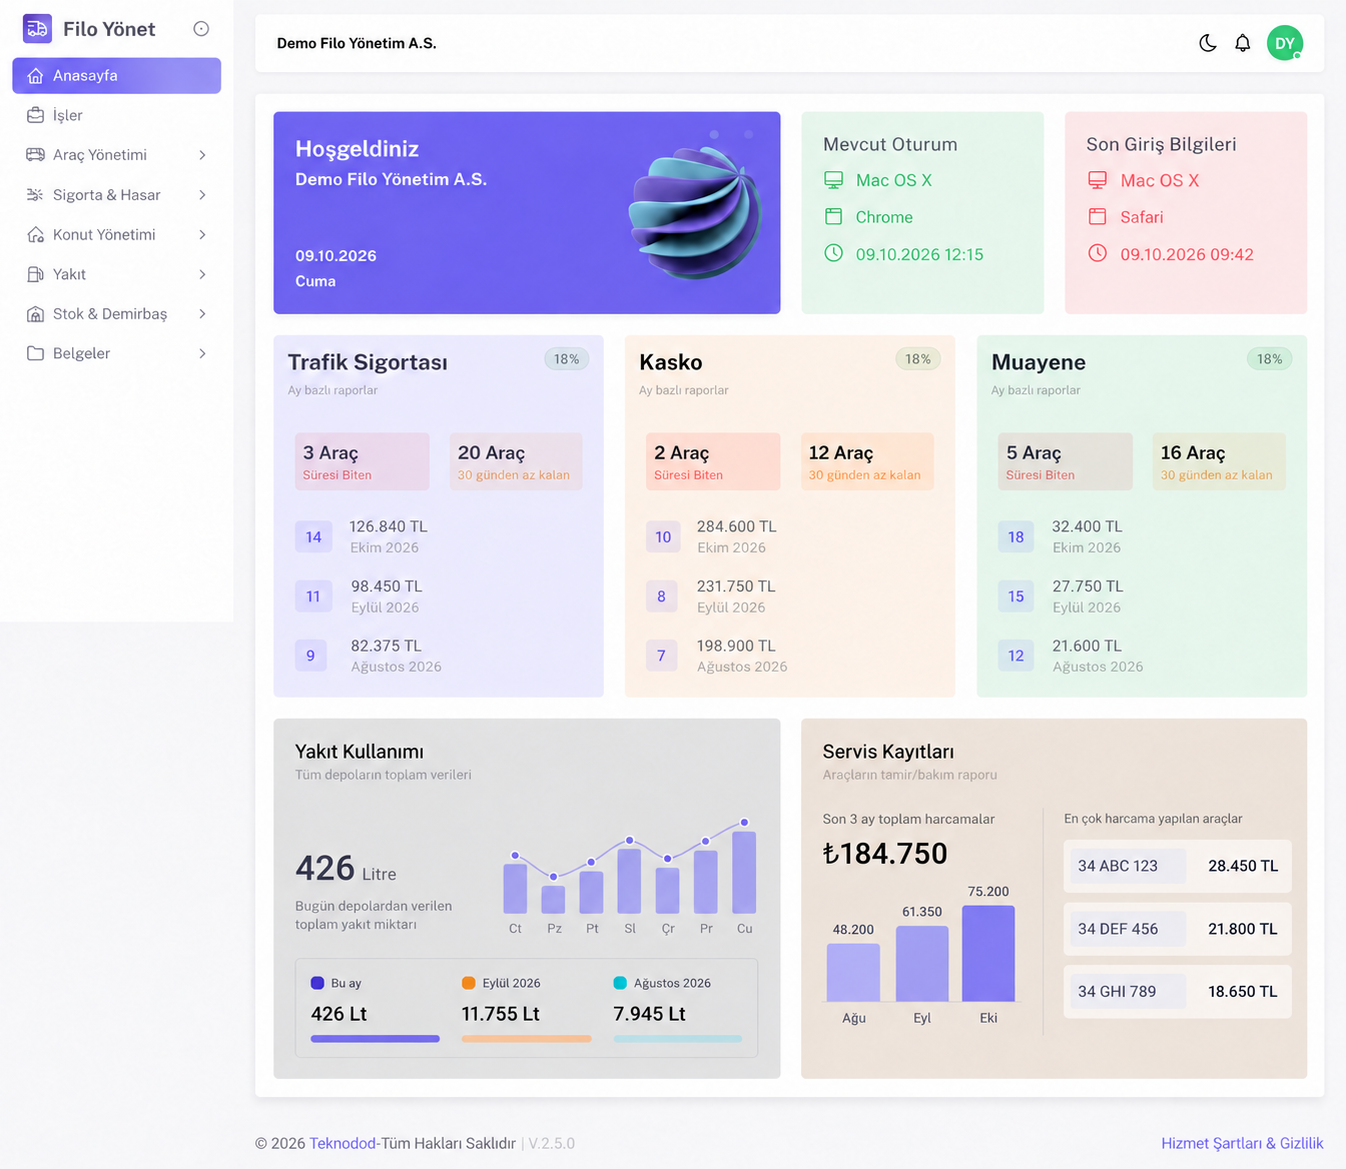Click the browser icon beside Safari
Viewport: 1346px width, 1169px height.
(x=1097, y=217)
